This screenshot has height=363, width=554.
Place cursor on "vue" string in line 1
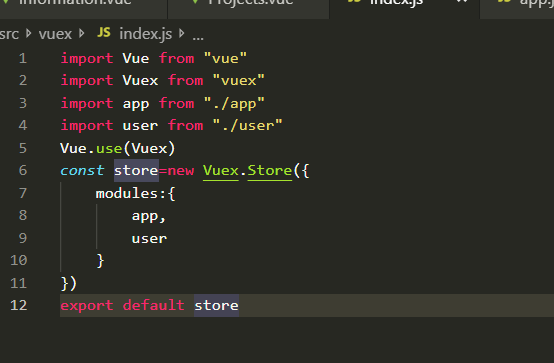point(225,58)
